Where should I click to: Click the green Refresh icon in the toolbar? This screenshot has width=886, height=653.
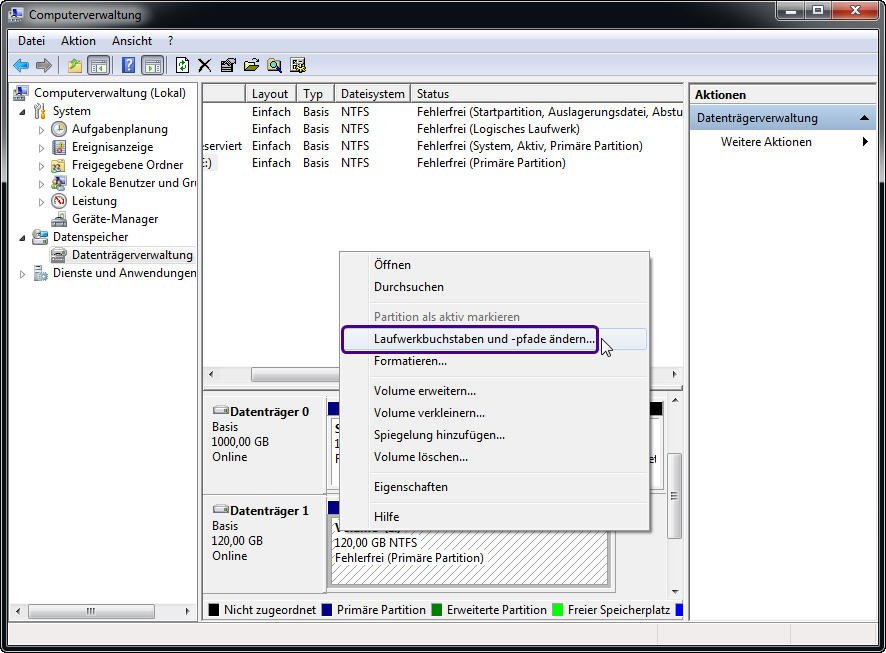click(182, 66)
